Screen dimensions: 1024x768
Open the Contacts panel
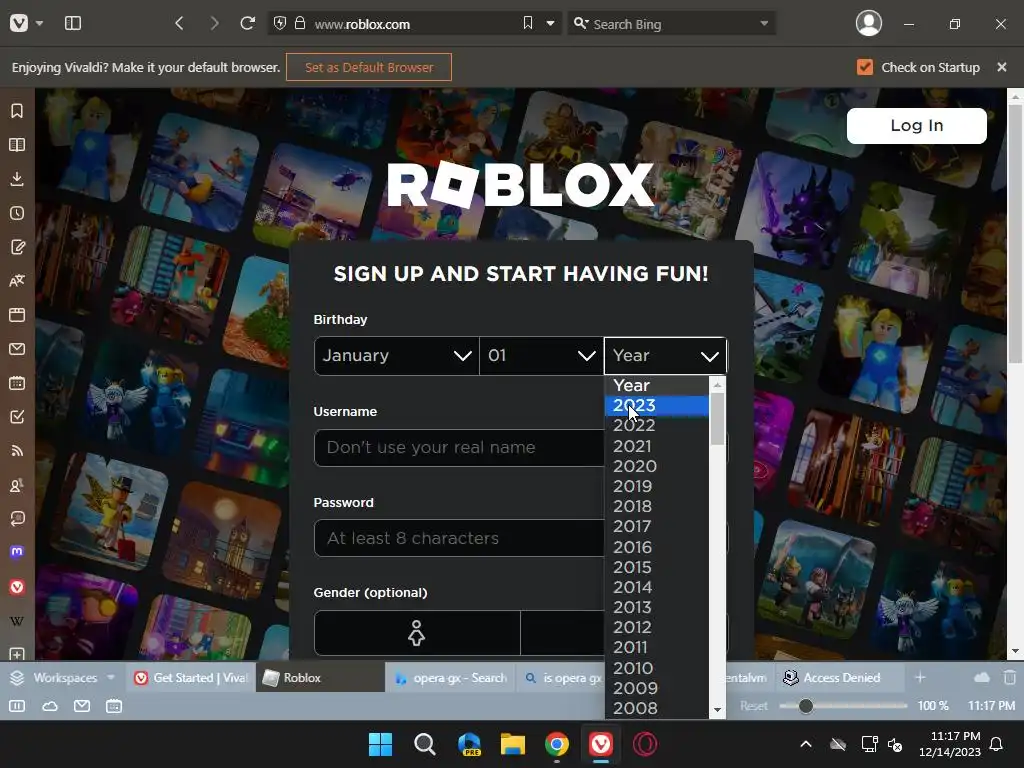(17, 485)
